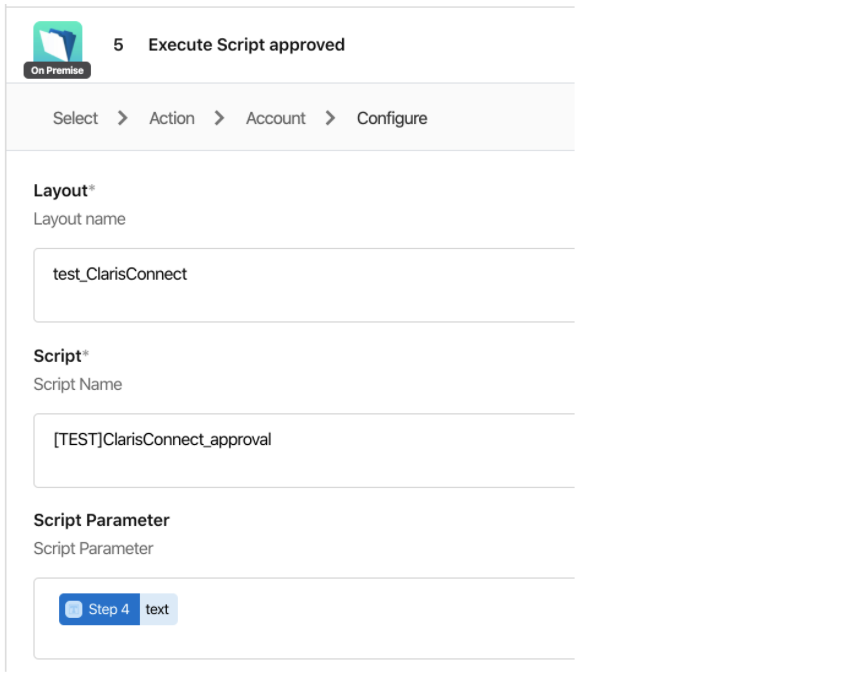Go to the Action breadcrumb step

click(172, 118)
